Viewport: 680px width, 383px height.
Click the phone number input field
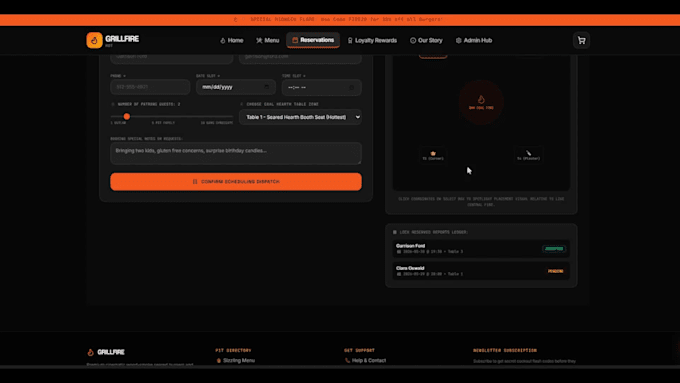tap(150, 87)
